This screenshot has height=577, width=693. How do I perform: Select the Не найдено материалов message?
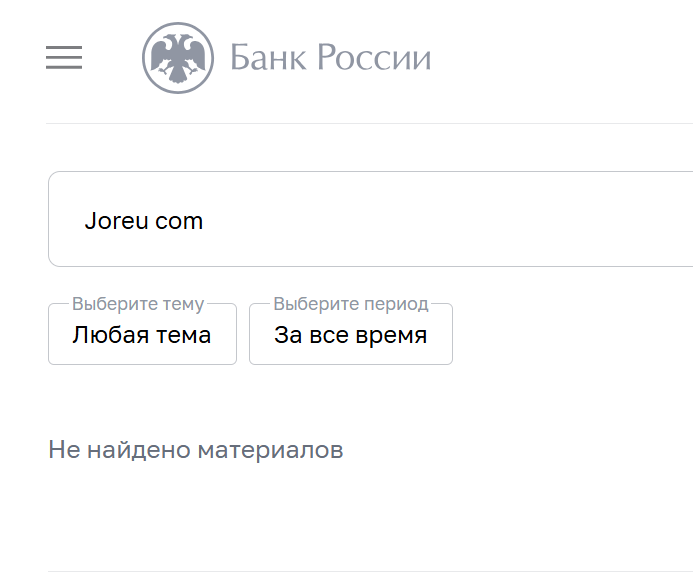coord(196,450)
